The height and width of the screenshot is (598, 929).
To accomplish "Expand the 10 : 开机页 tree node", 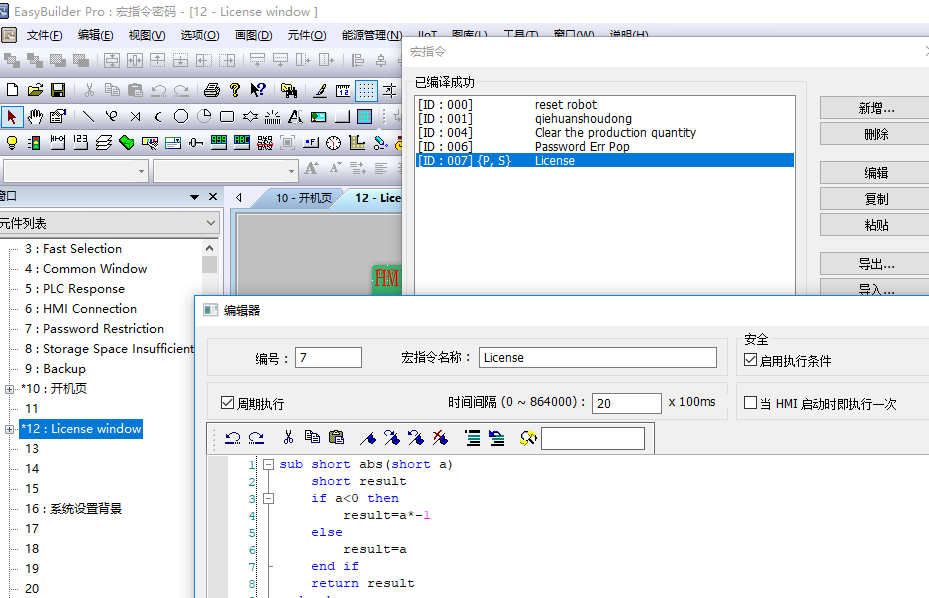I will pyautogui.click(x=10, y=389).
